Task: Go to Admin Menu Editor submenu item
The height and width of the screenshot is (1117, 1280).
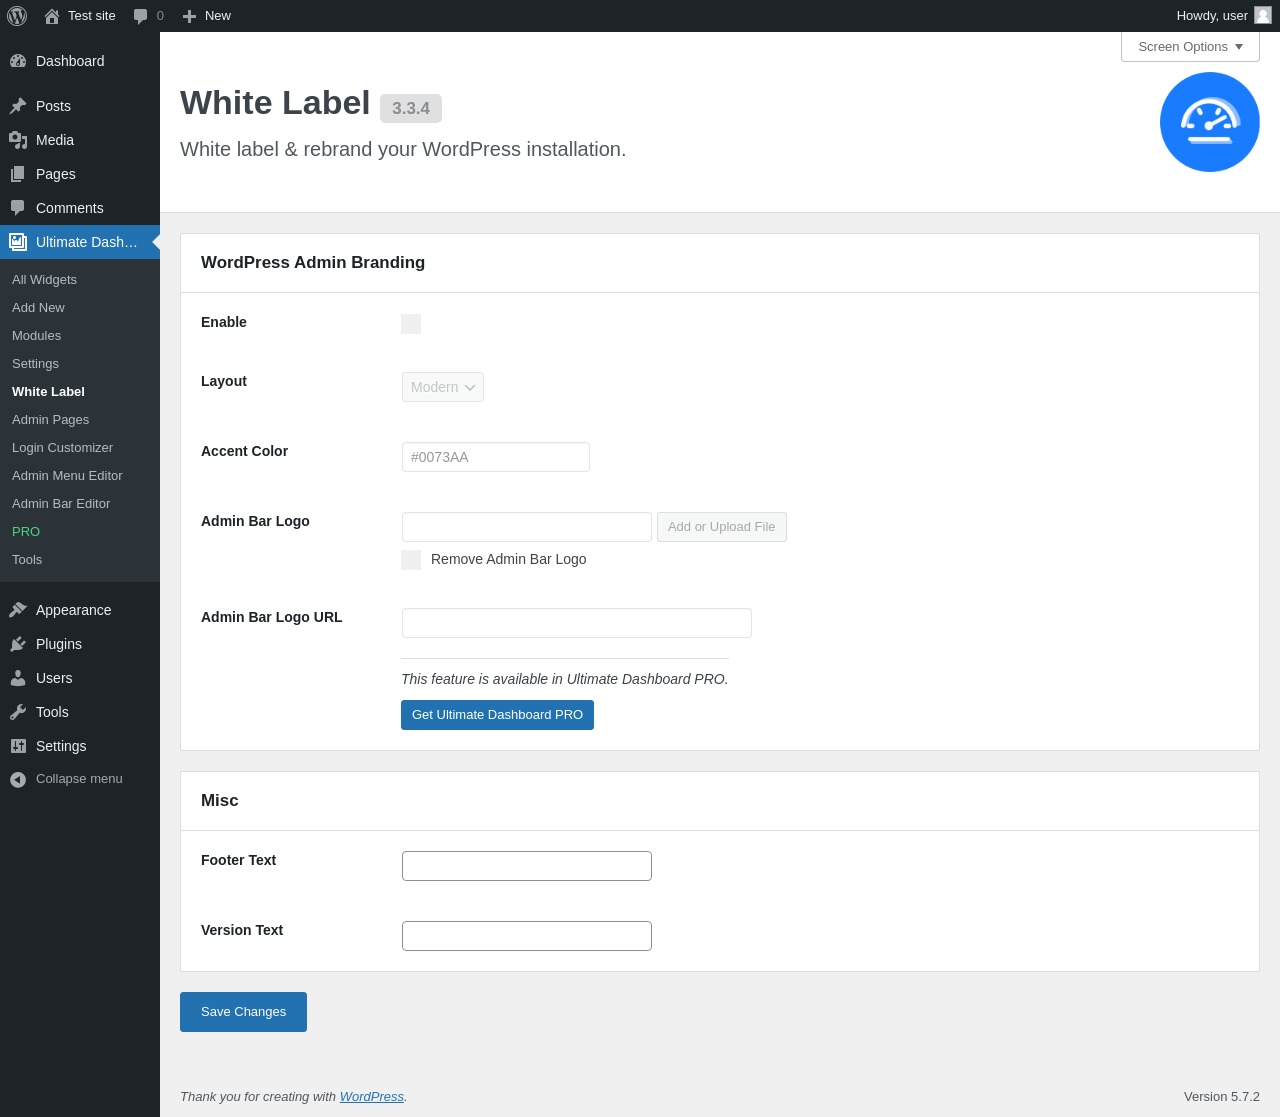Action: pyautogui.click(x=67, y=476)
